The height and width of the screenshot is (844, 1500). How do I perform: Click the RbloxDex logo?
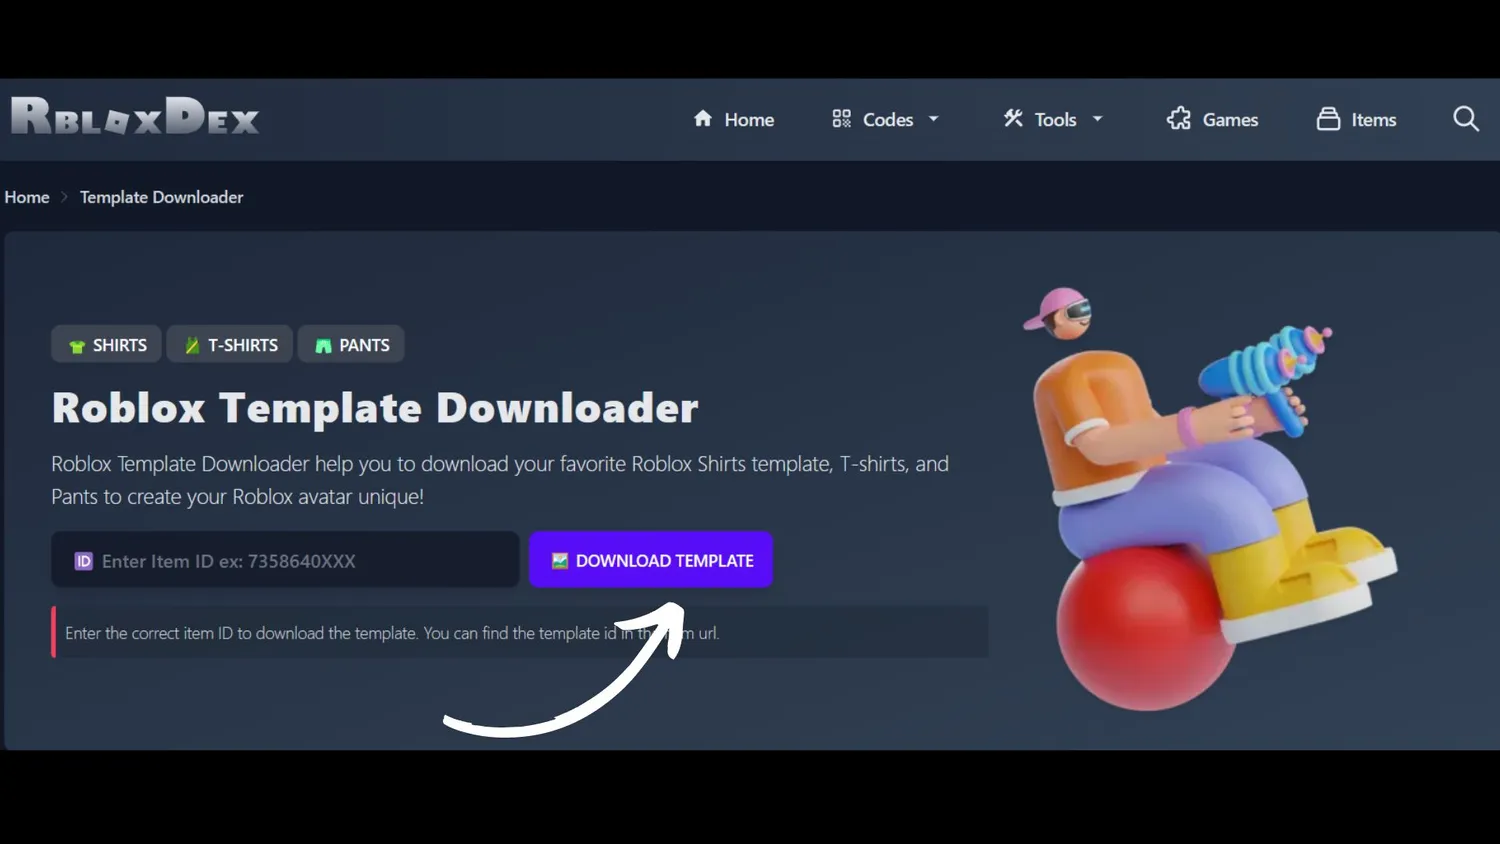135,117
